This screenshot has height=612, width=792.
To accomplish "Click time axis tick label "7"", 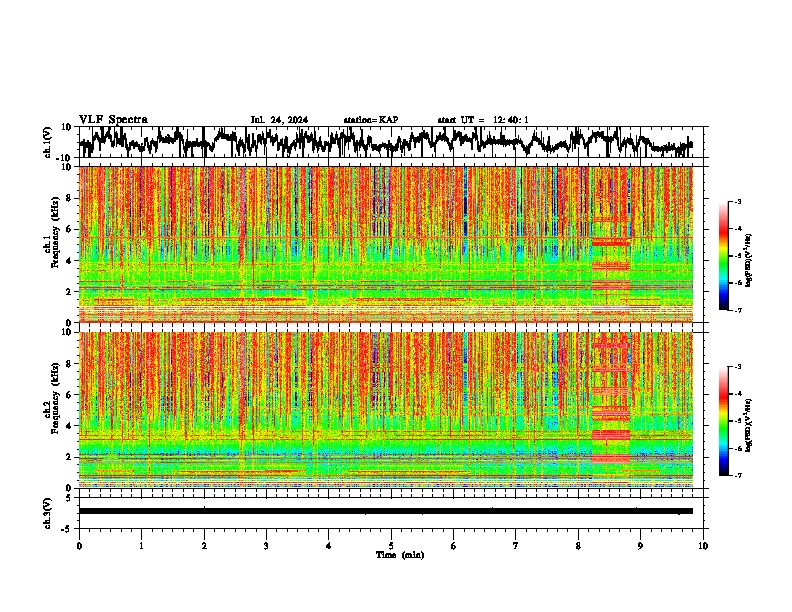I will point(516,546).
